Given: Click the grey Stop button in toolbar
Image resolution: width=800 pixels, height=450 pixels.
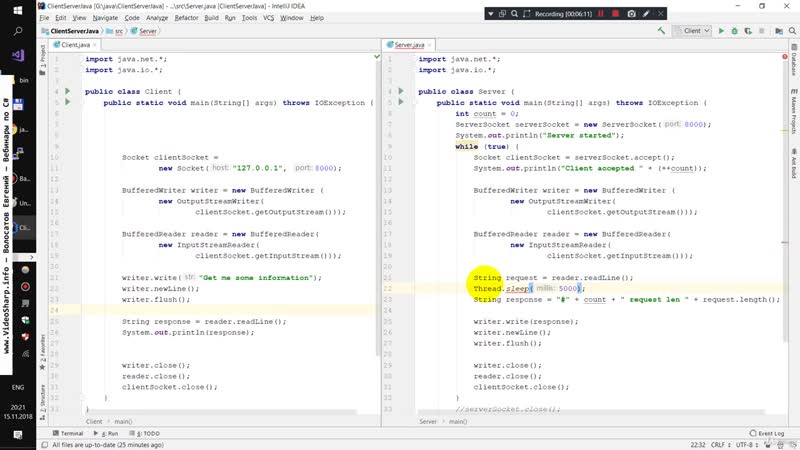Looking at the screenshot, I should click(762, 31).
